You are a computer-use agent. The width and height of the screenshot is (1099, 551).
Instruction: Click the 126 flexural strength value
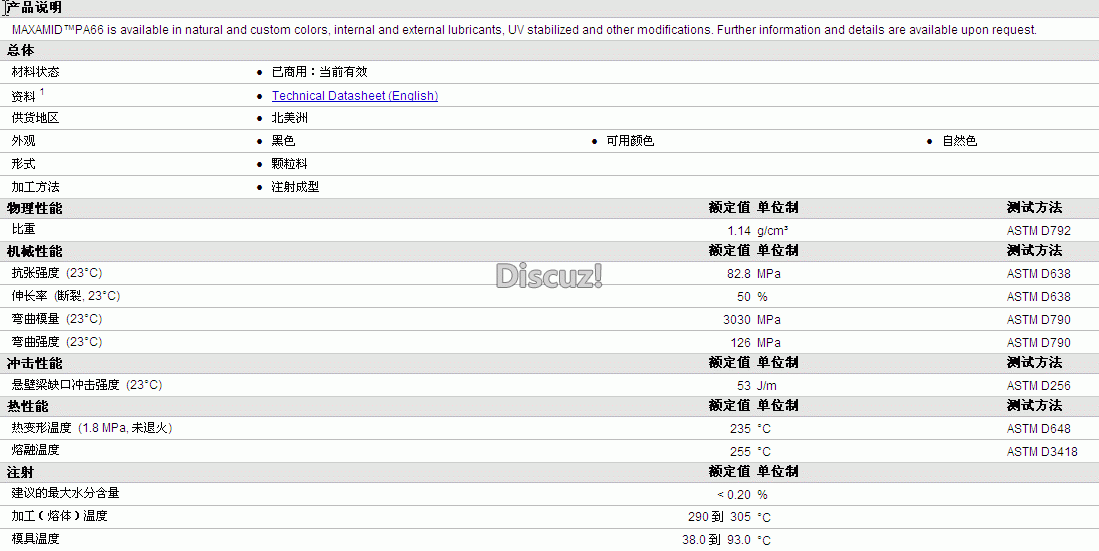tap(740, 343)
